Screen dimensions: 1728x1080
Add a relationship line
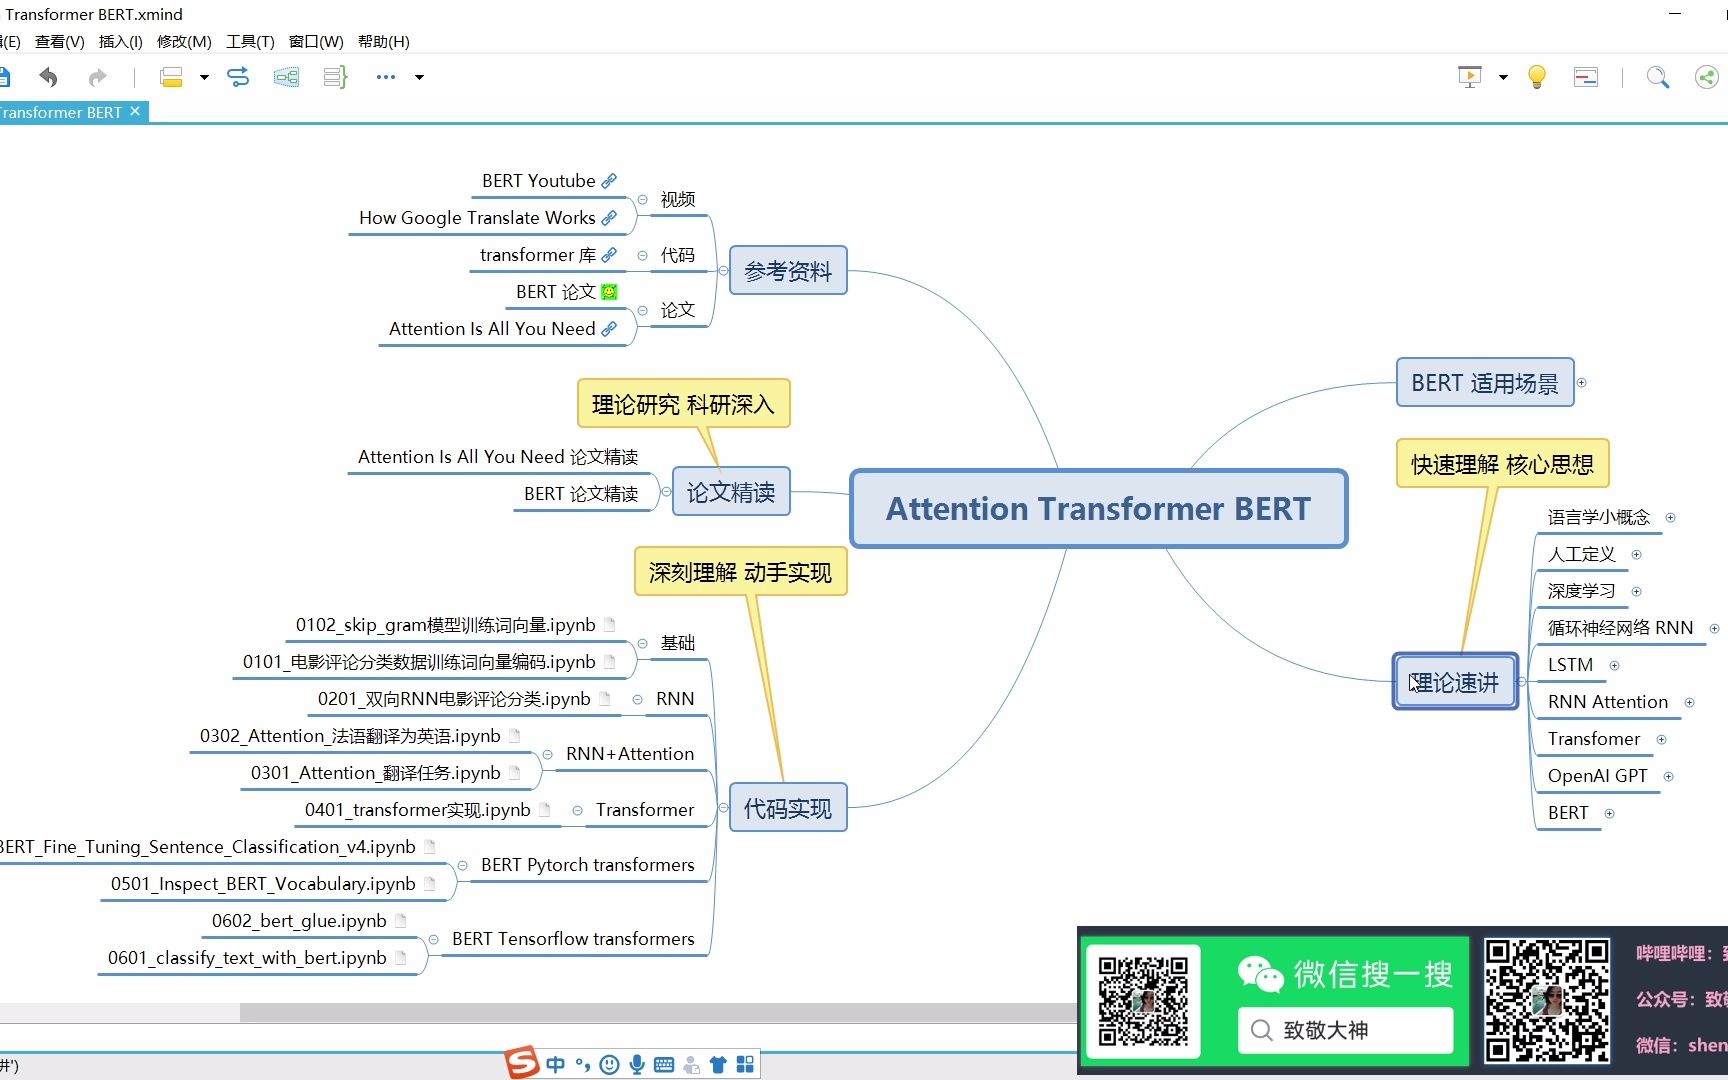click(x=238, y=77)
